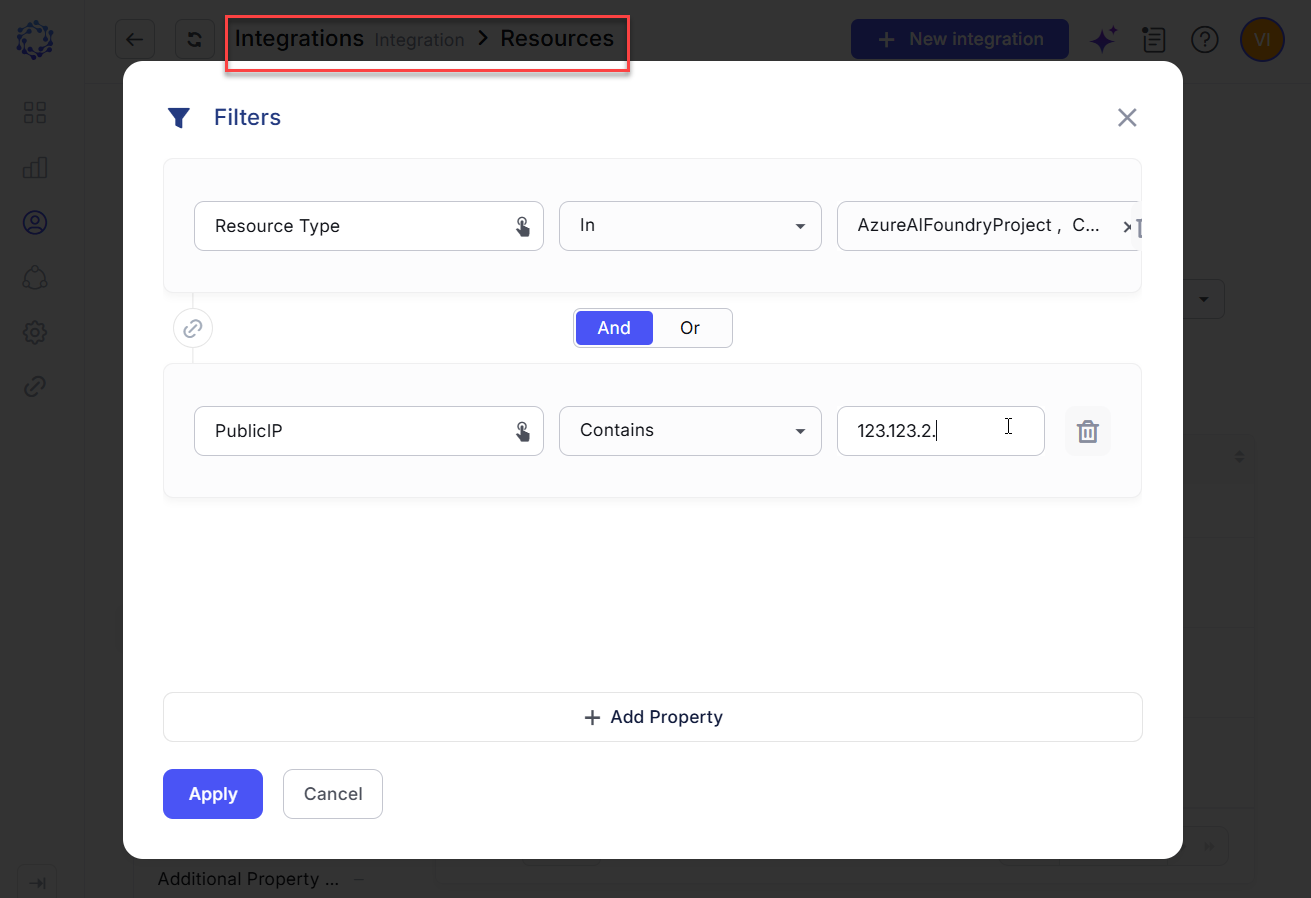Open the Resource Type property selector

(369, 226)
